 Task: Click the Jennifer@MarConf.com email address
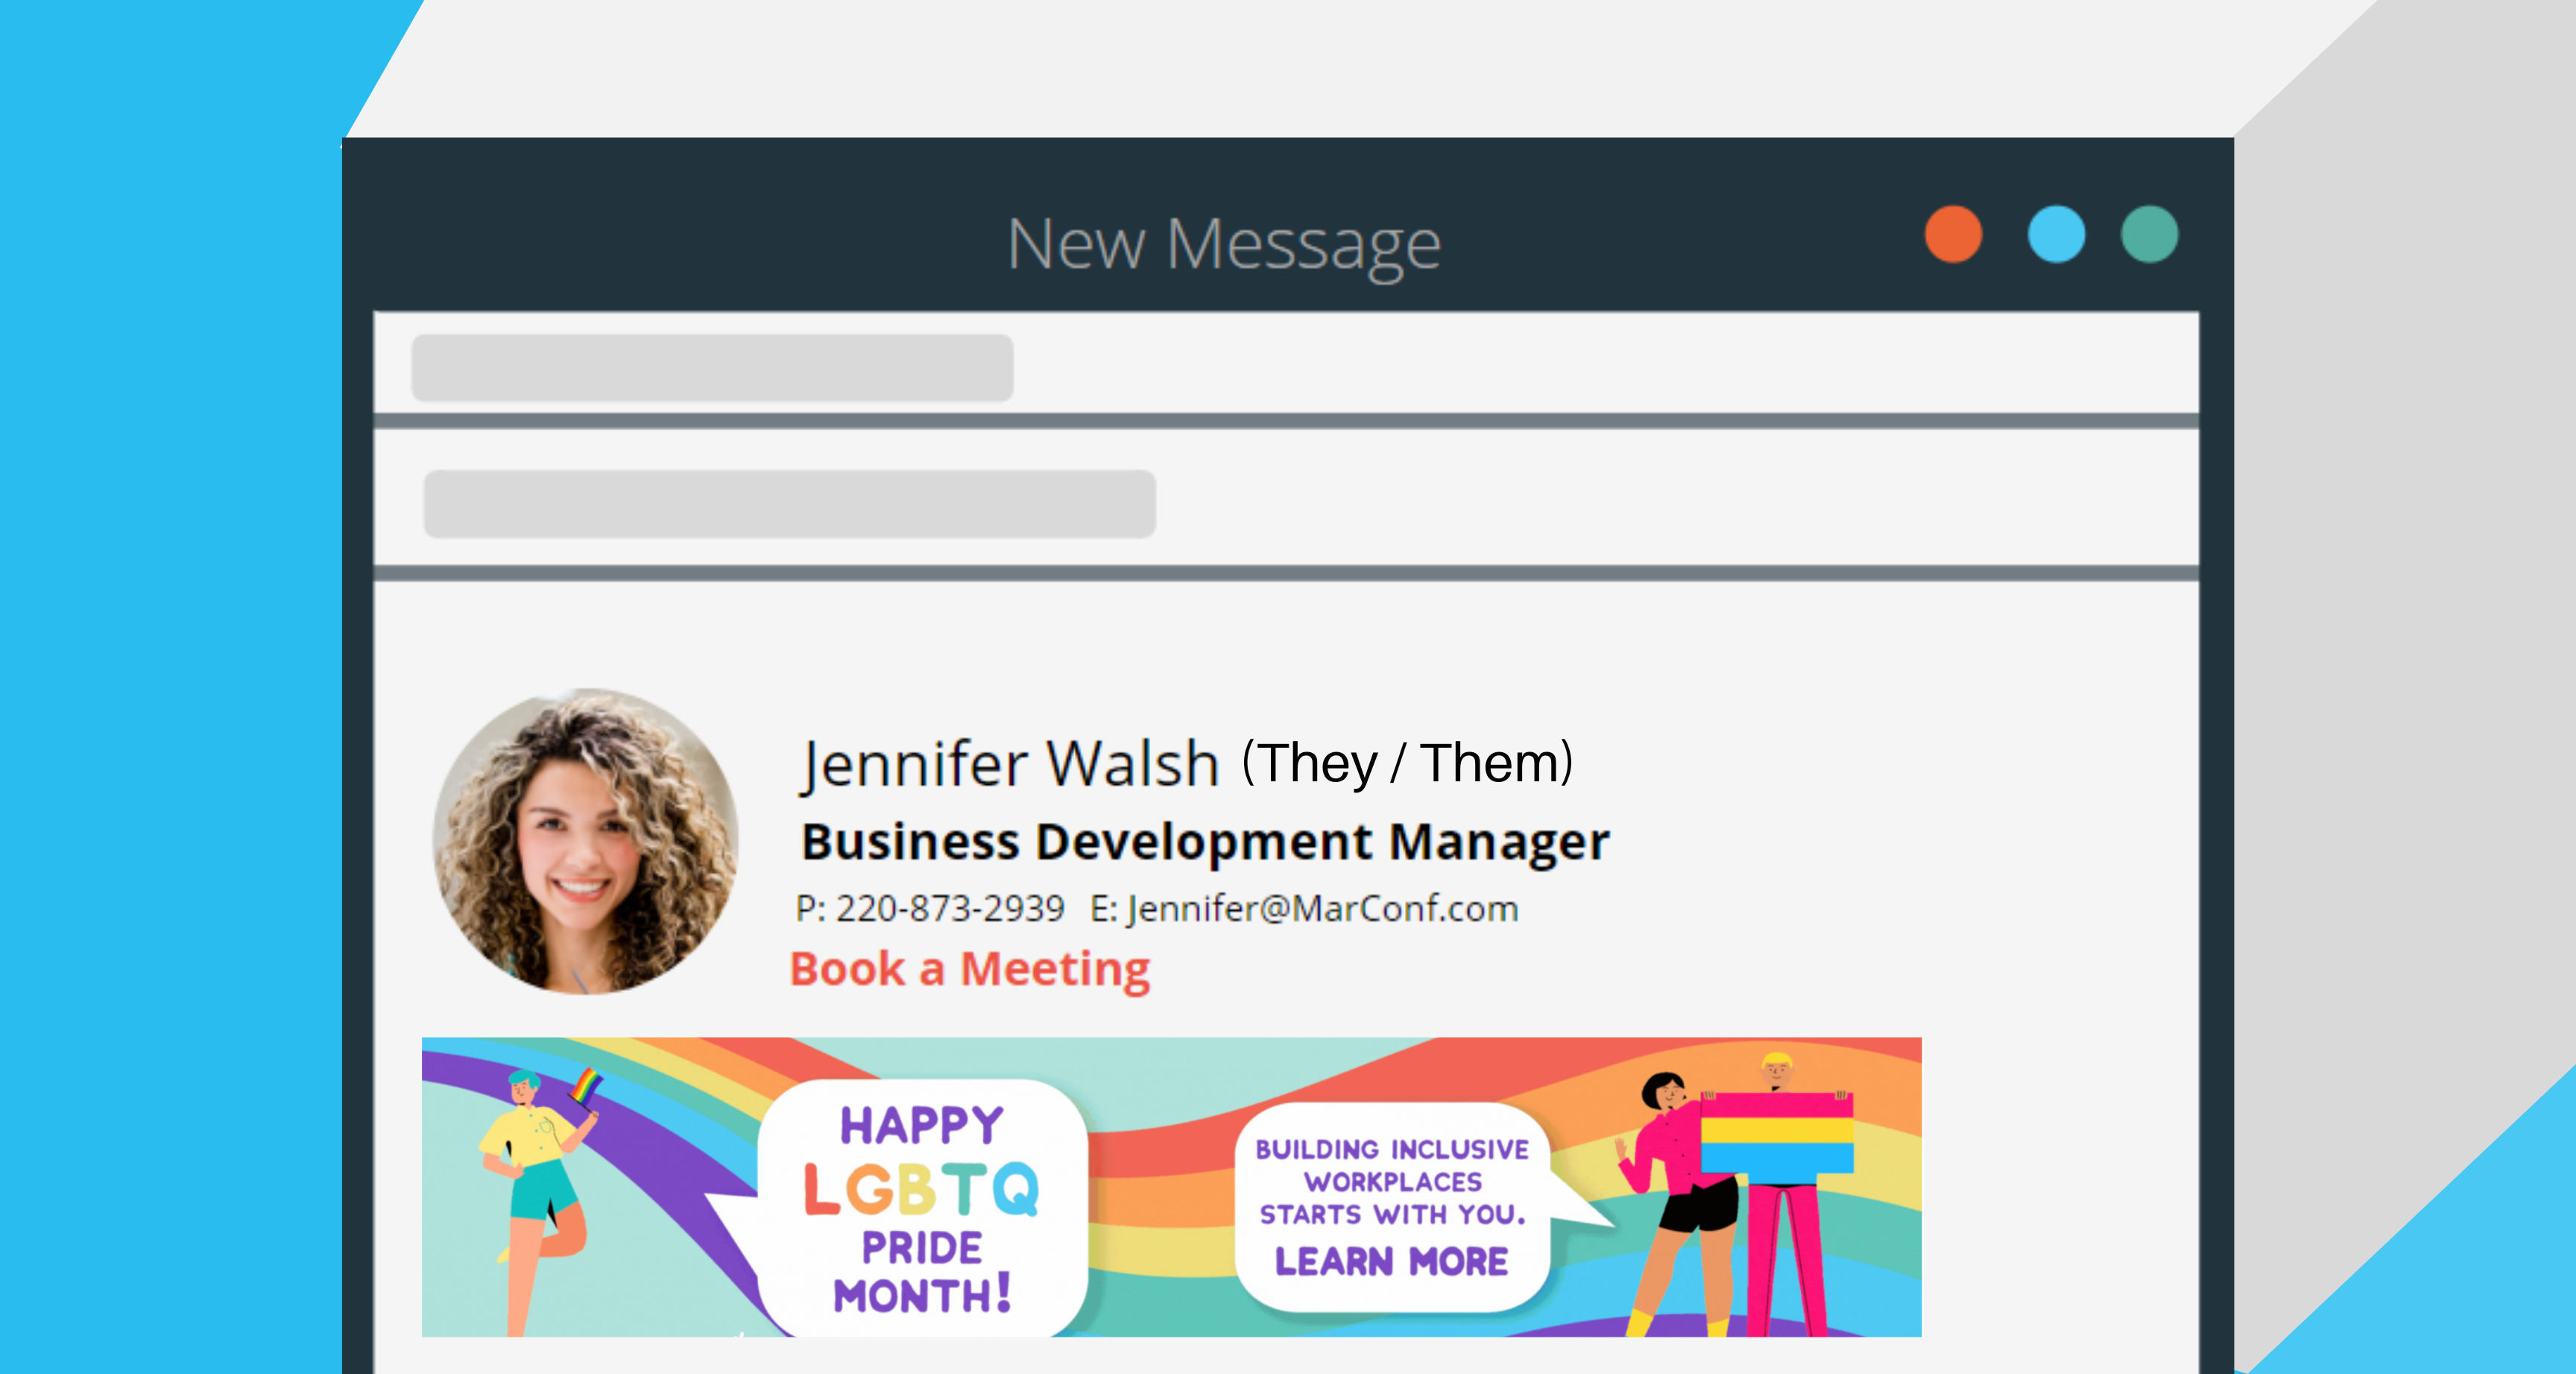(x=1323, y=909)
